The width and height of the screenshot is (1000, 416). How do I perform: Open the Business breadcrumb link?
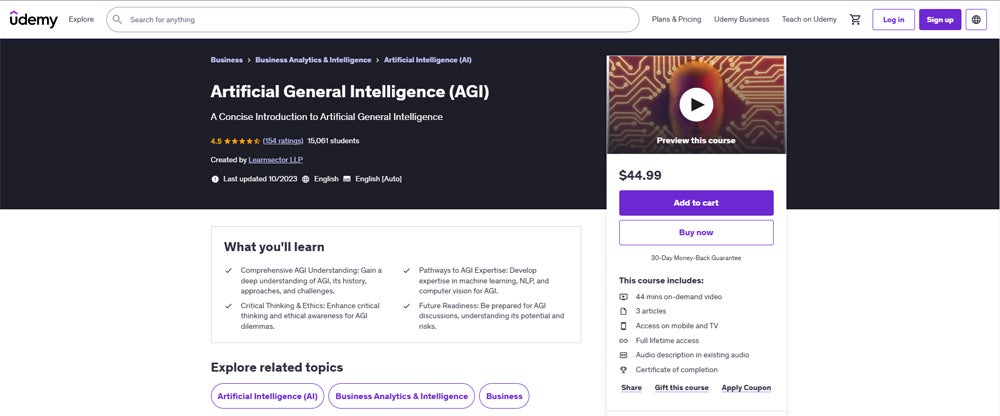pyautogui.click(x=226, y=60)
